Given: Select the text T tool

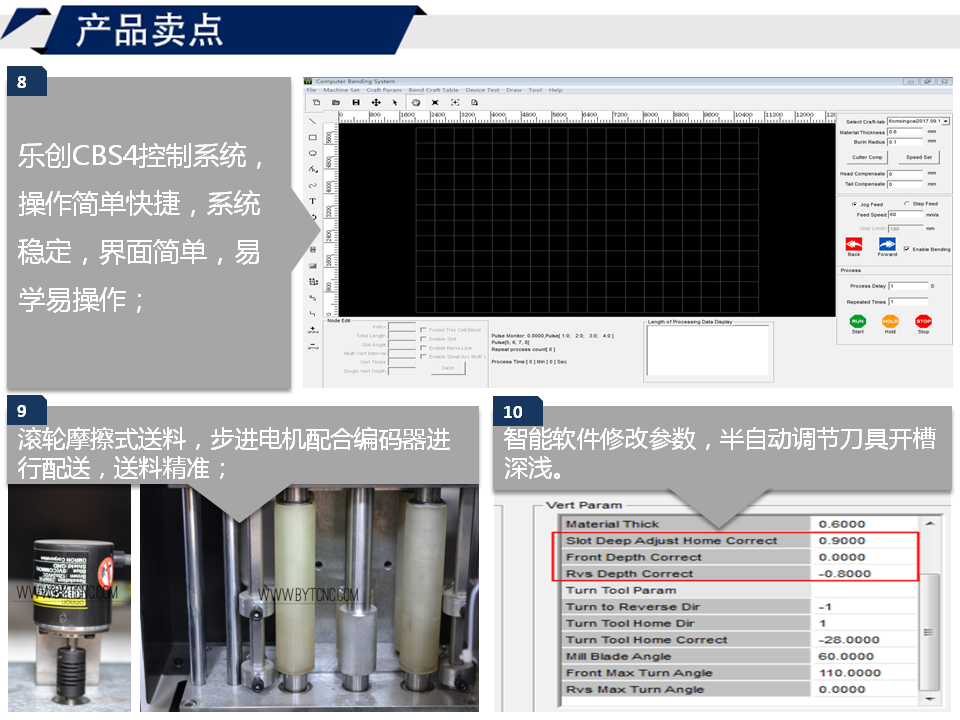Looking at the screenshot, I should tap(313, 201).
